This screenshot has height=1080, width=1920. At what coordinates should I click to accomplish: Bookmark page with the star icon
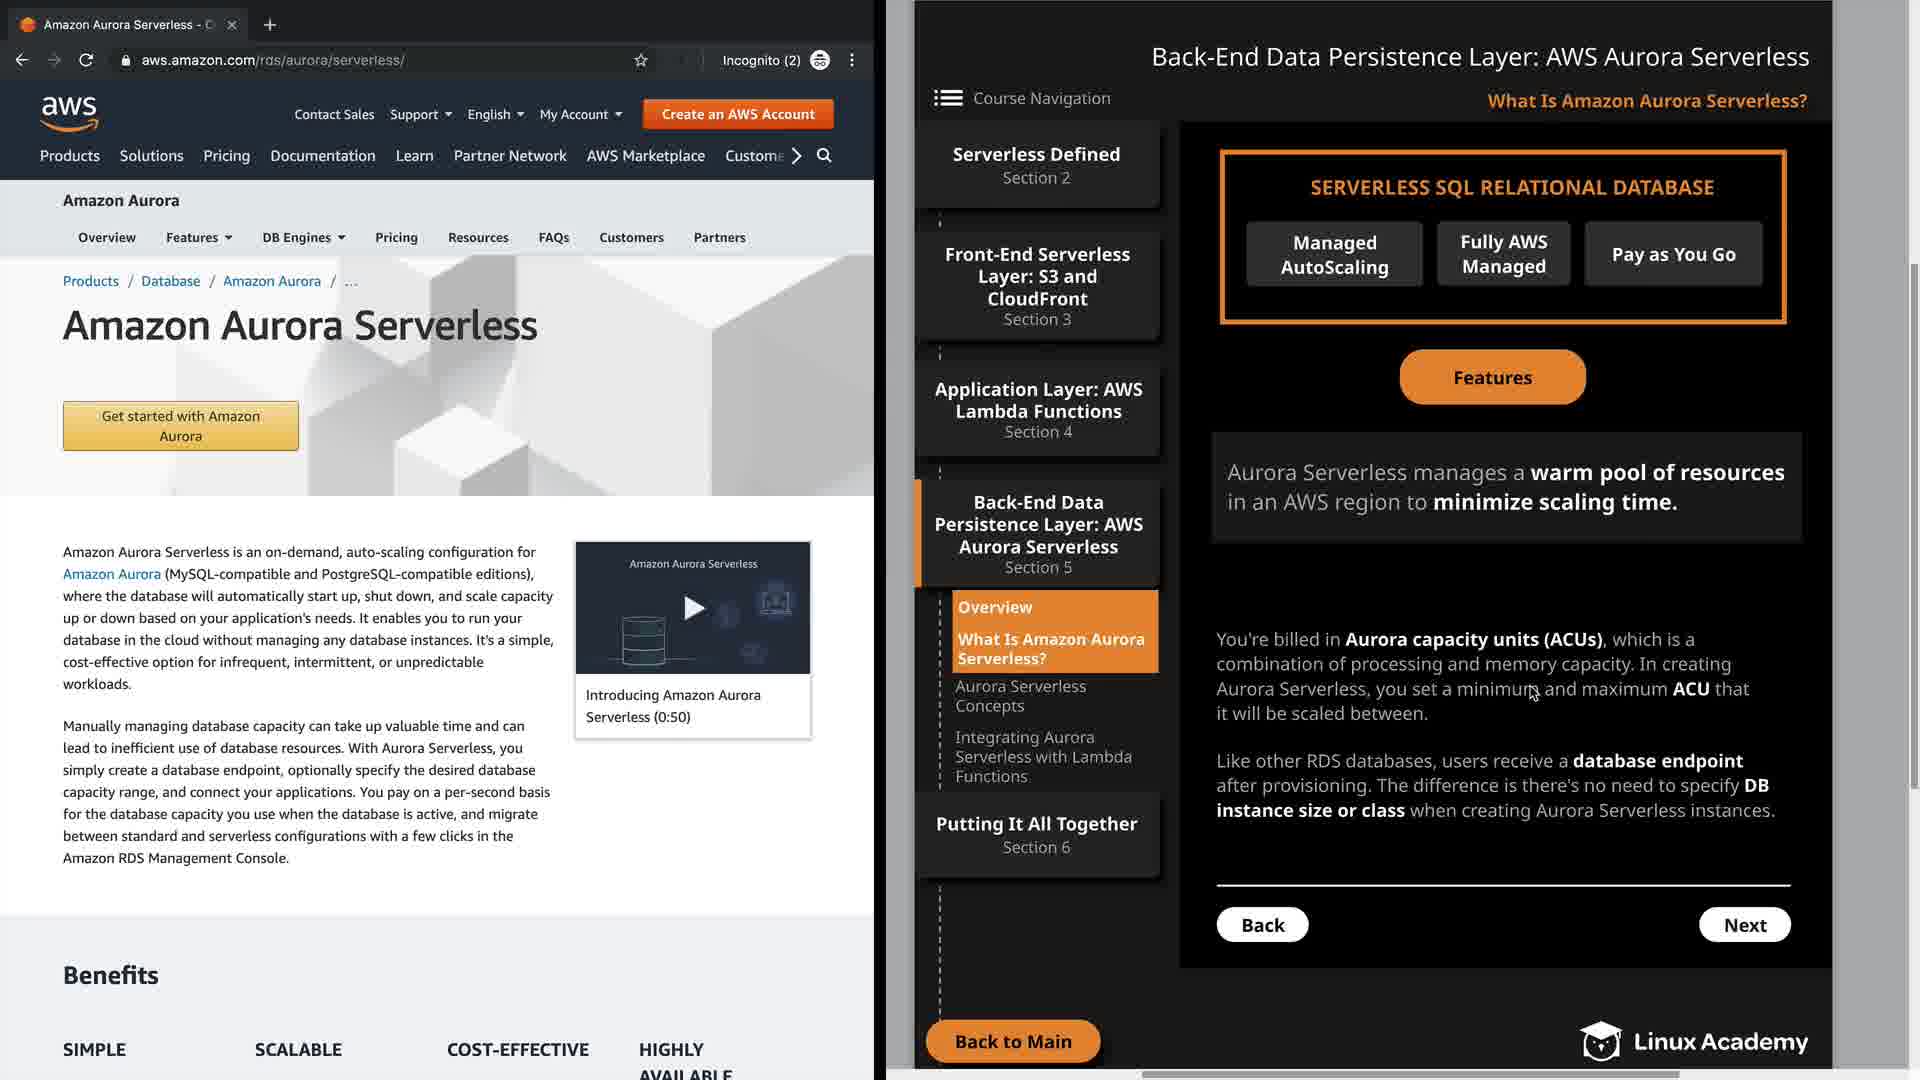(641, 60)
